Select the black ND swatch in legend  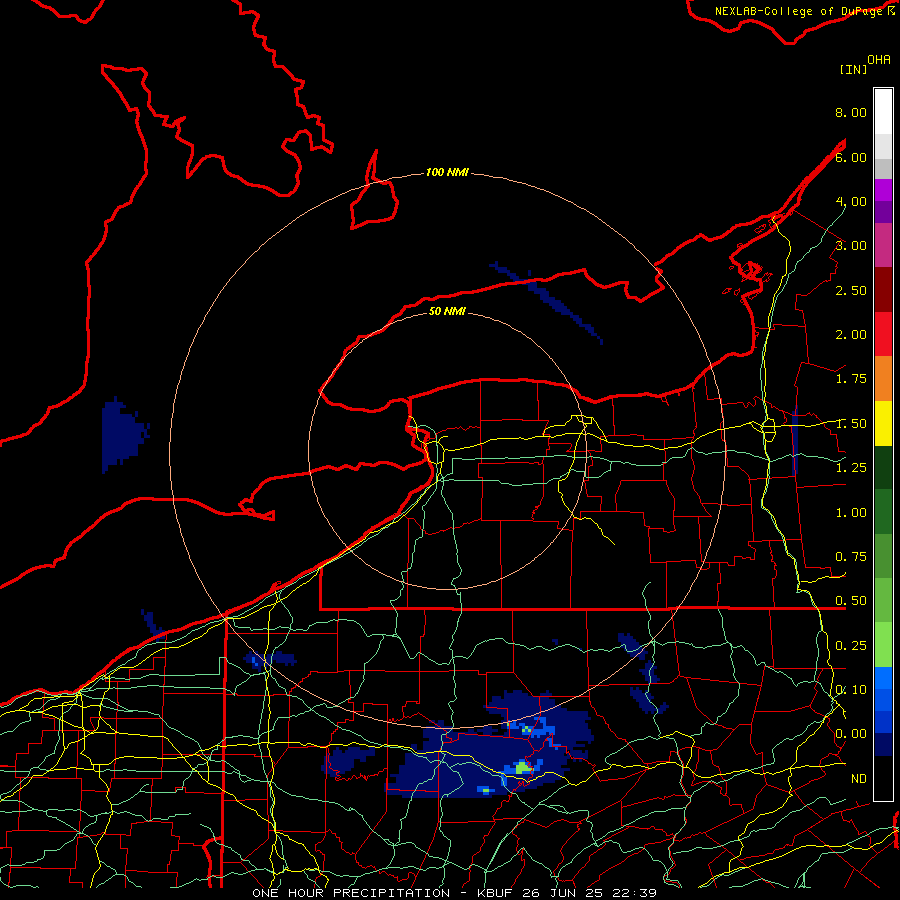883,778
